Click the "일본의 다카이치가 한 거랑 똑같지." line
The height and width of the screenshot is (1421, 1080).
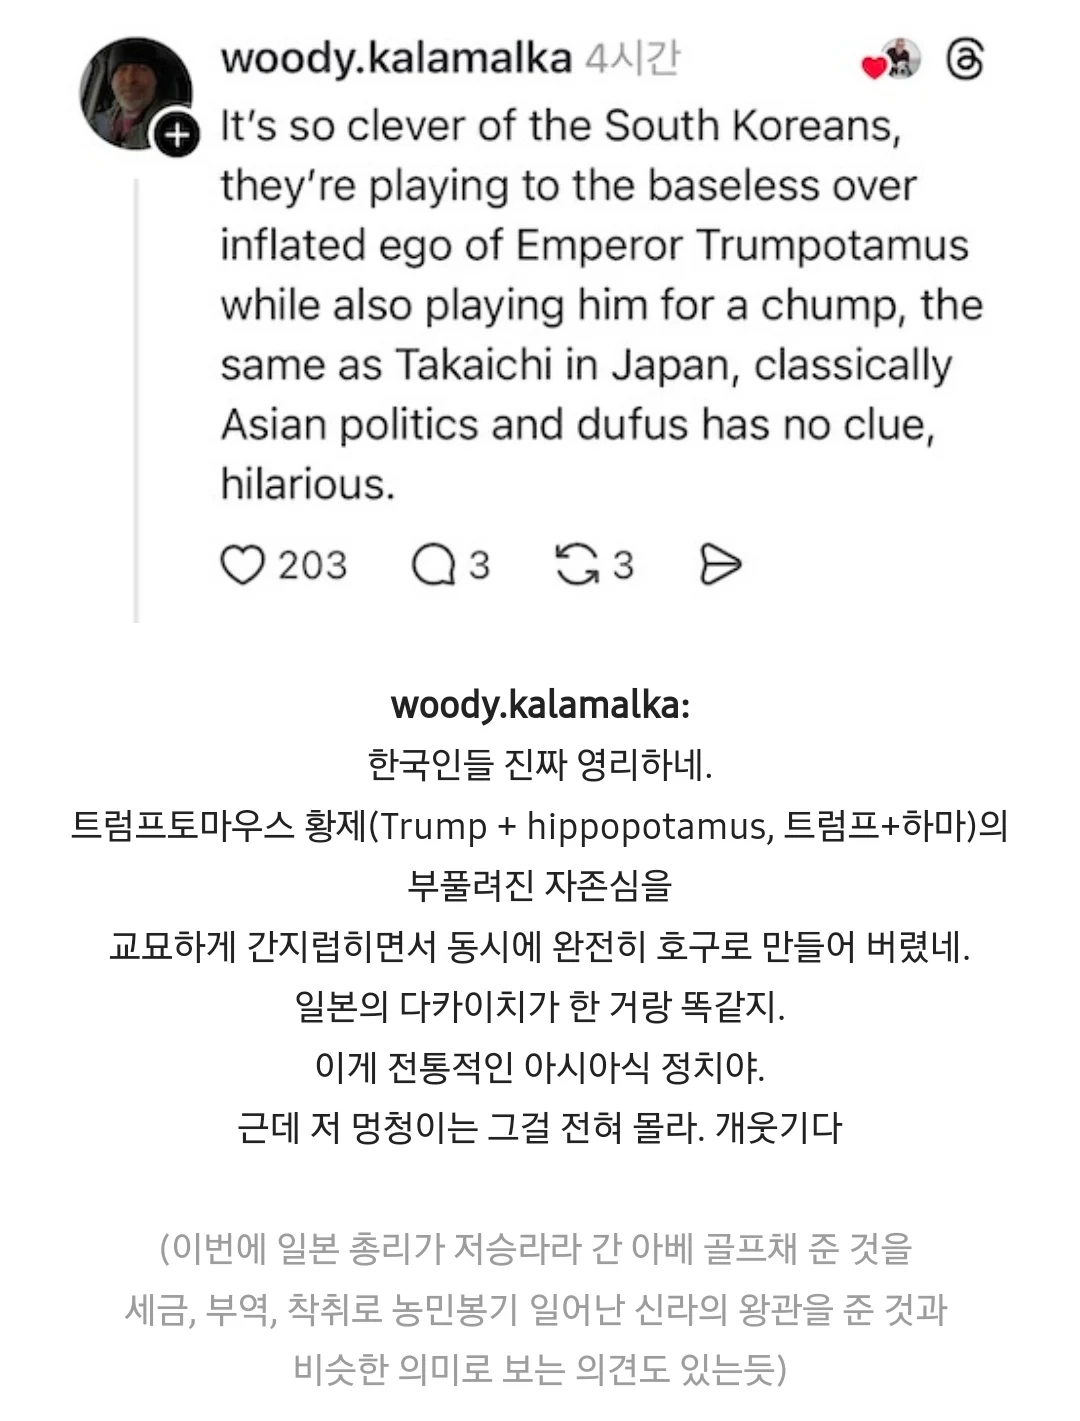(540, 1006)
